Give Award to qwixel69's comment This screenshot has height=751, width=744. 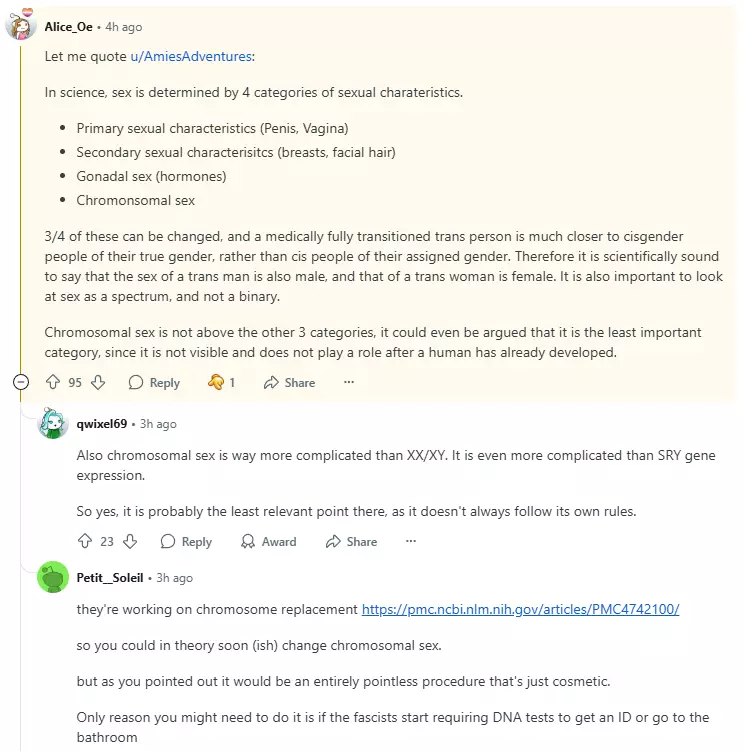[x=268, y=541]
